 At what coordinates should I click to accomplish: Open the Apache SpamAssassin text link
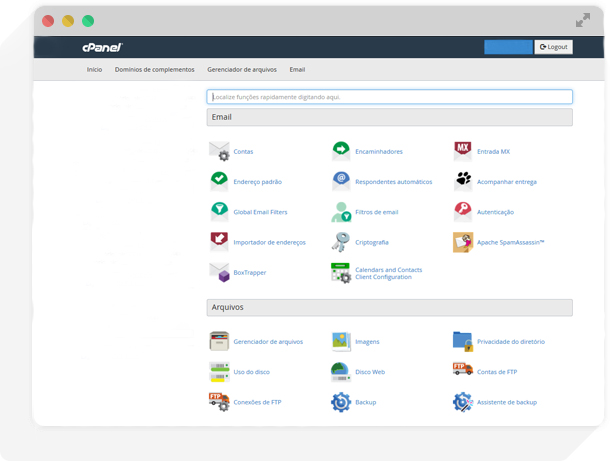510,242
